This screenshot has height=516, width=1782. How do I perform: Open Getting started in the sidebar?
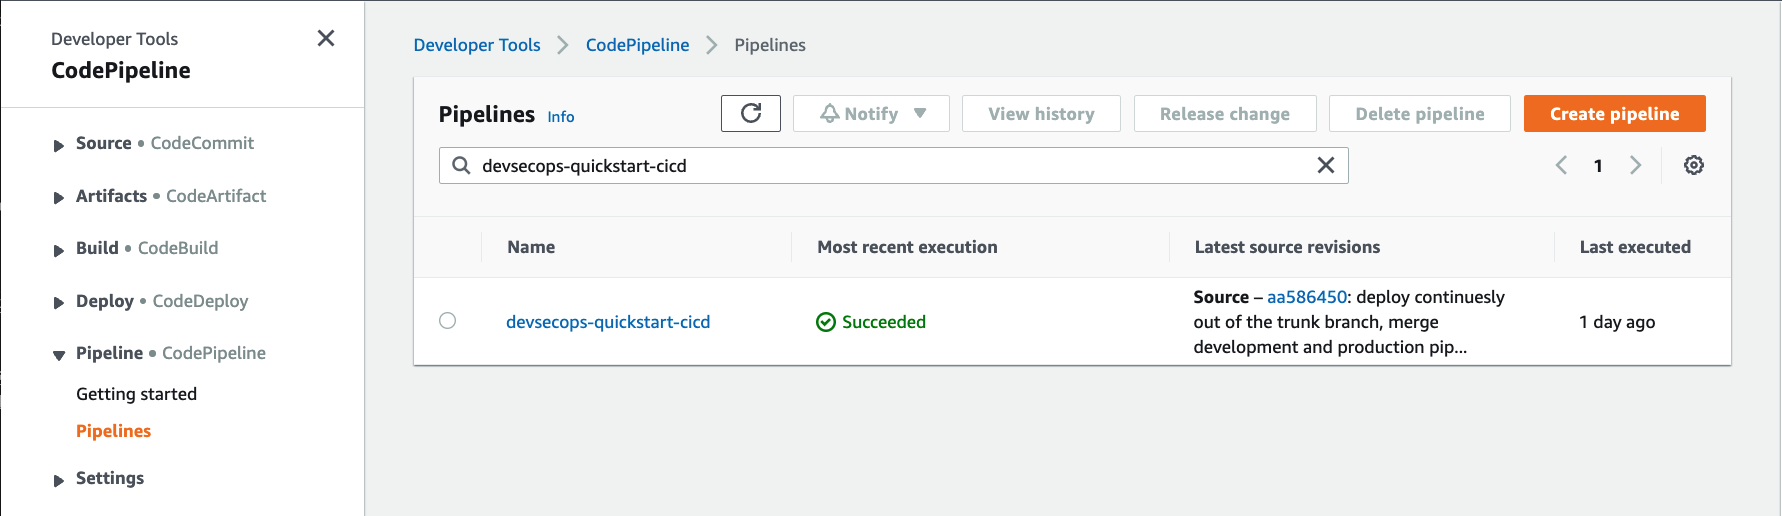pyautogui.click(x=136, y=394)
